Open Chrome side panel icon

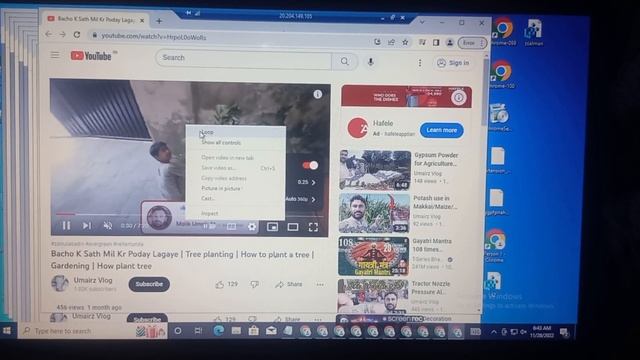436,42
